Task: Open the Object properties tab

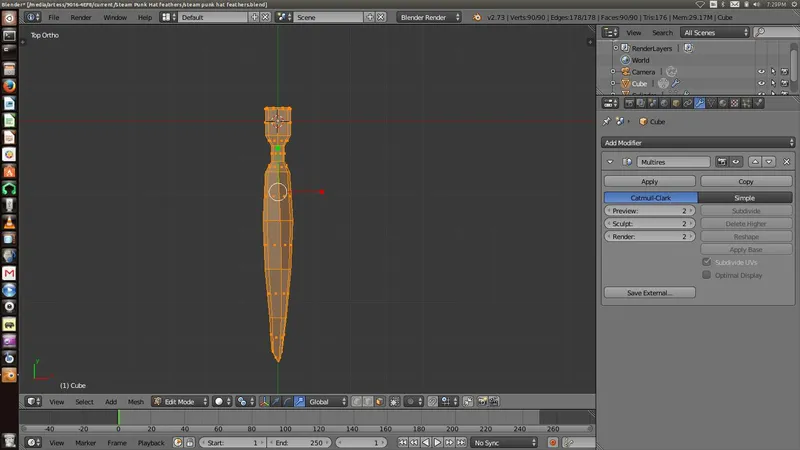Action: (676, 104)
